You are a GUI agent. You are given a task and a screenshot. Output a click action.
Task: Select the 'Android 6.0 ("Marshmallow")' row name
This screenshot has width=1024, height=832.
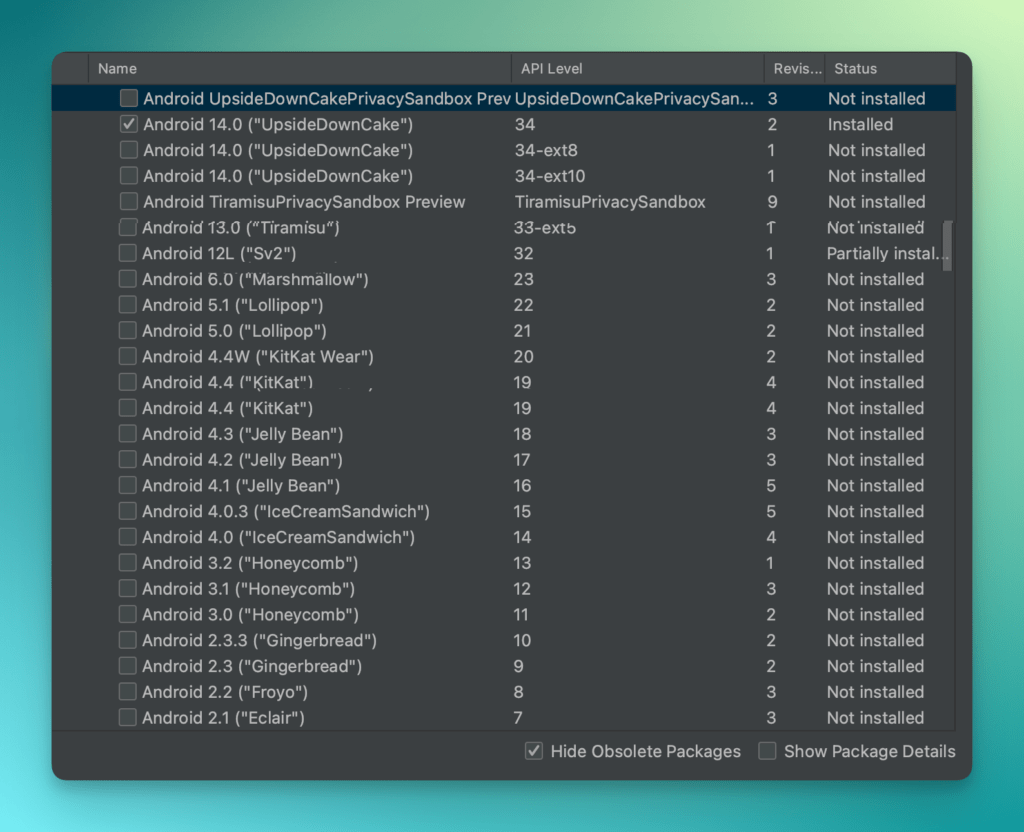click(255, 280)
